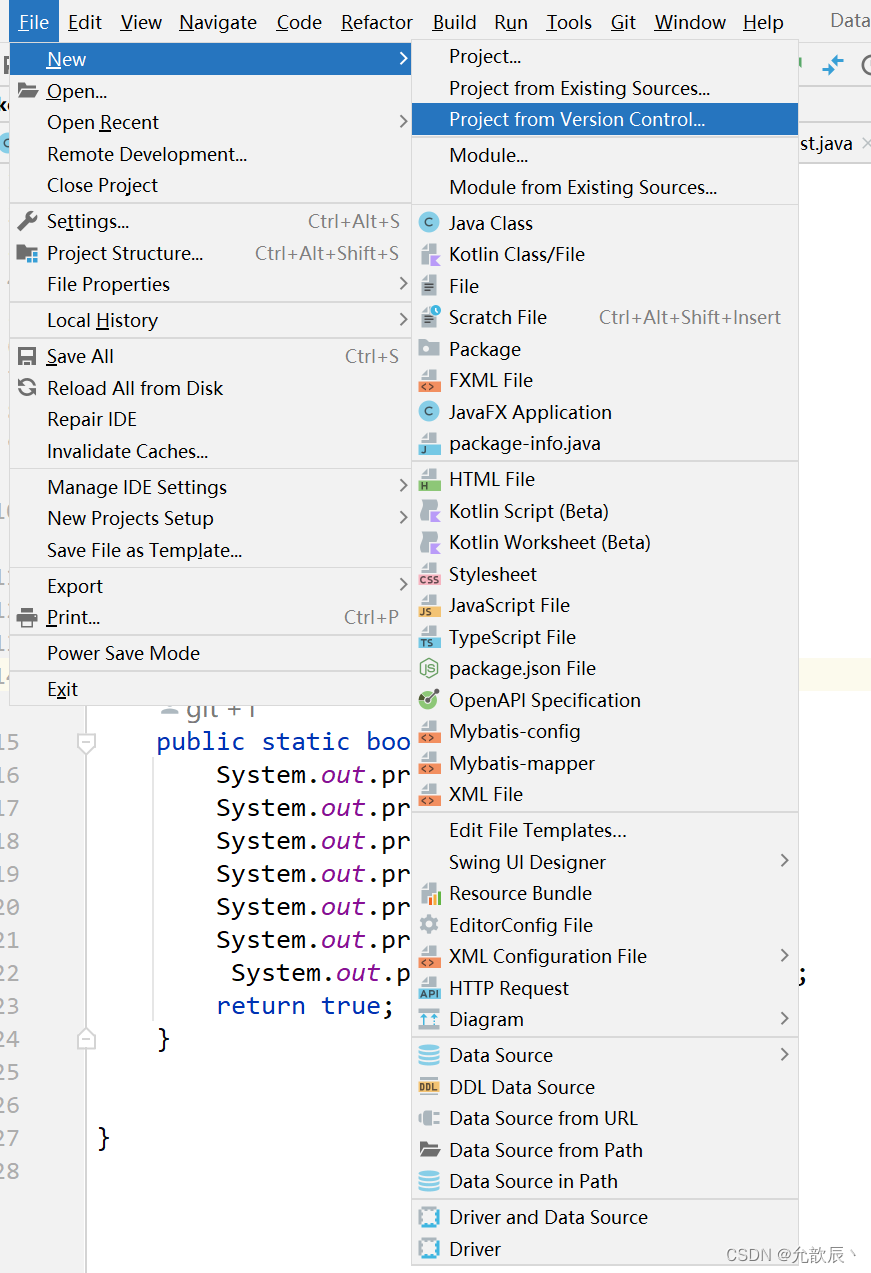Open the Git menu

click(x=623, y=21)
